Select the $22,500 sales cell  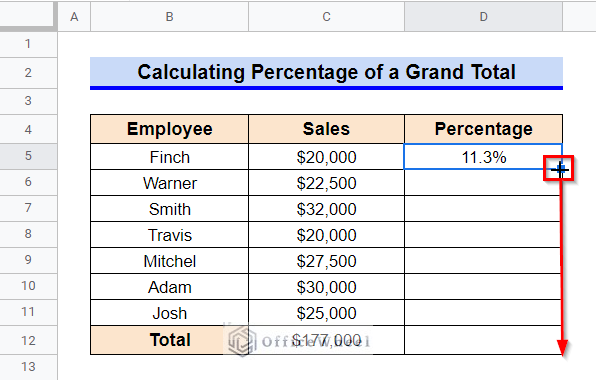[x=327, y=183]
